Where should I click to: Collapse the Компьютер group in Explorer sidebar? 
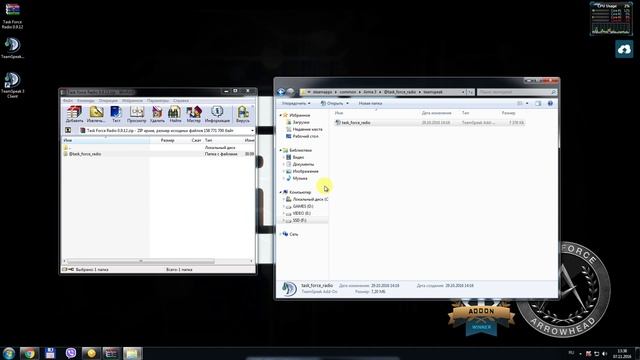coord(280,192)
